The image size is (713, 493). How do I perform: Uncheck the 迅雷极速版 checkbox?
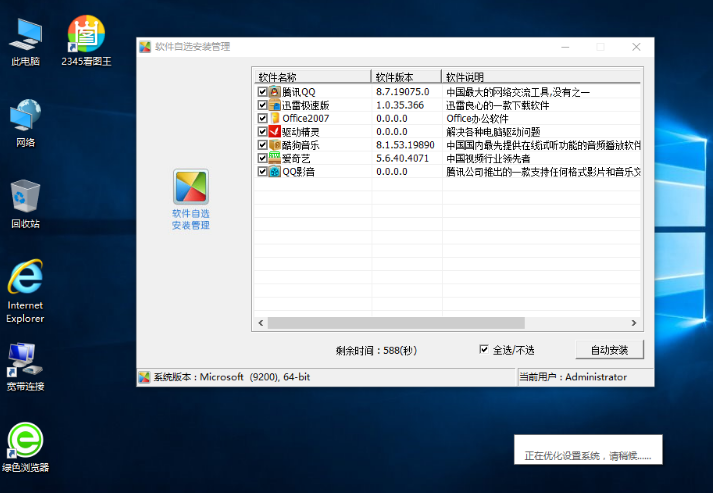coord(262,105)
